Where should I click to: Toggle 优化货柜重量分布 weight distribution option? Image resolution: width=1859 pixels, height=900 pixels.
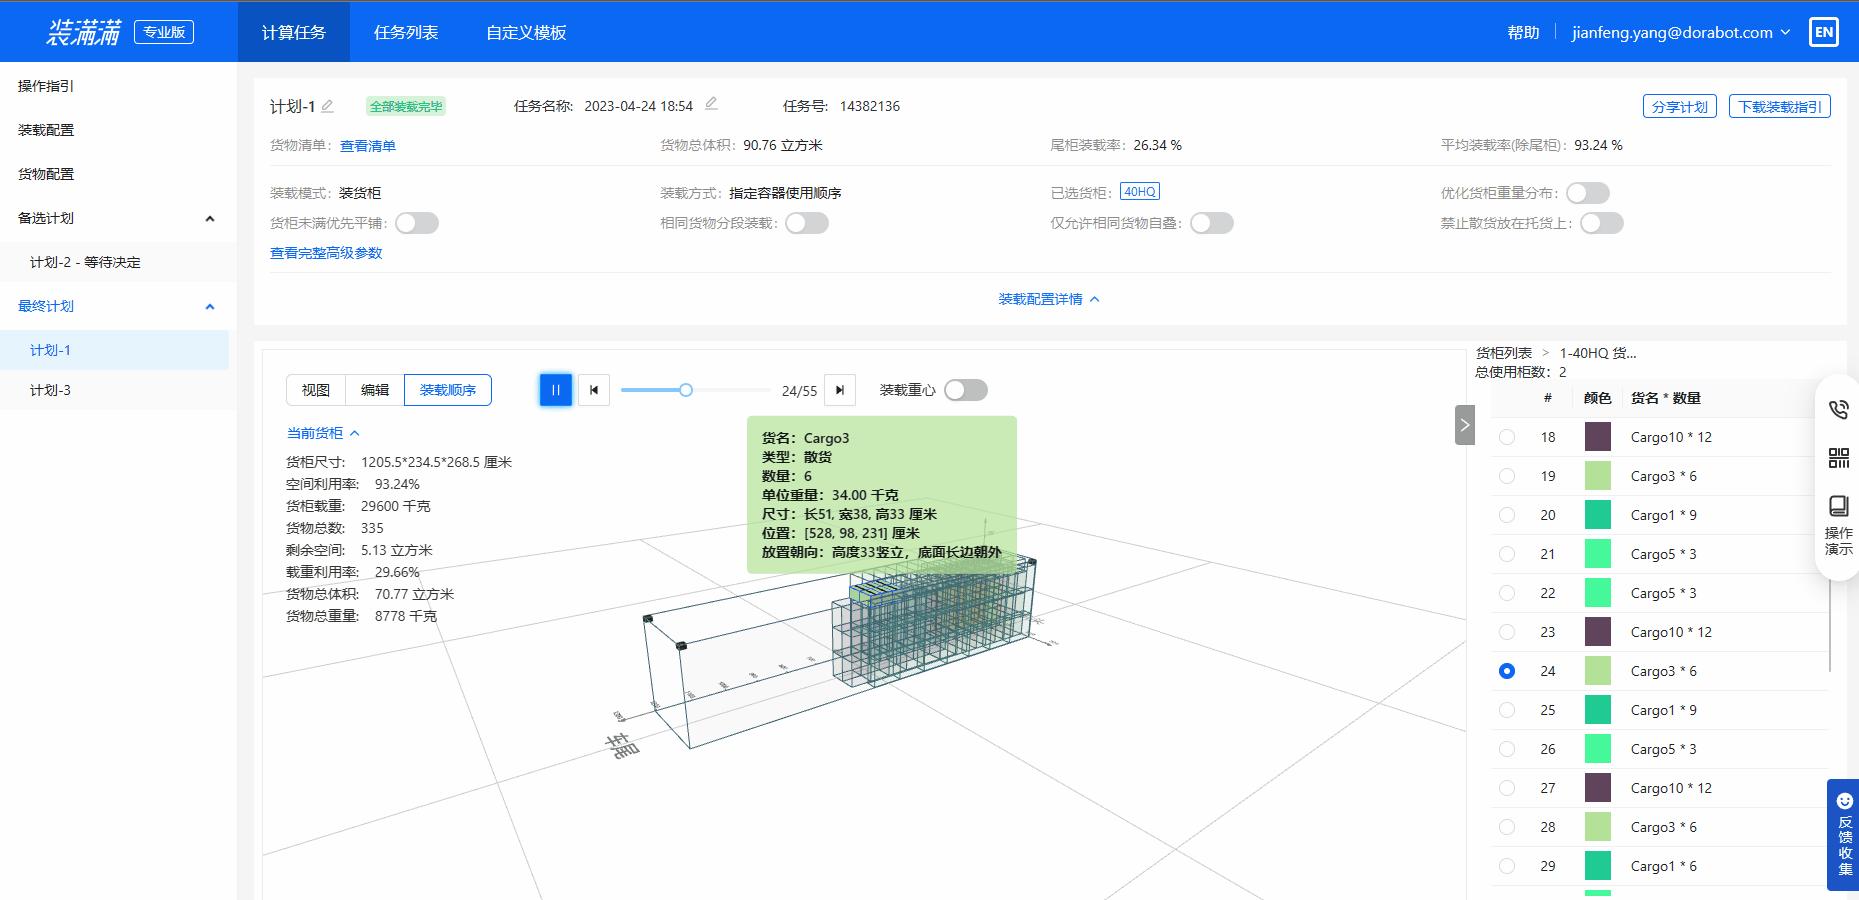[x=1588, y=192]
